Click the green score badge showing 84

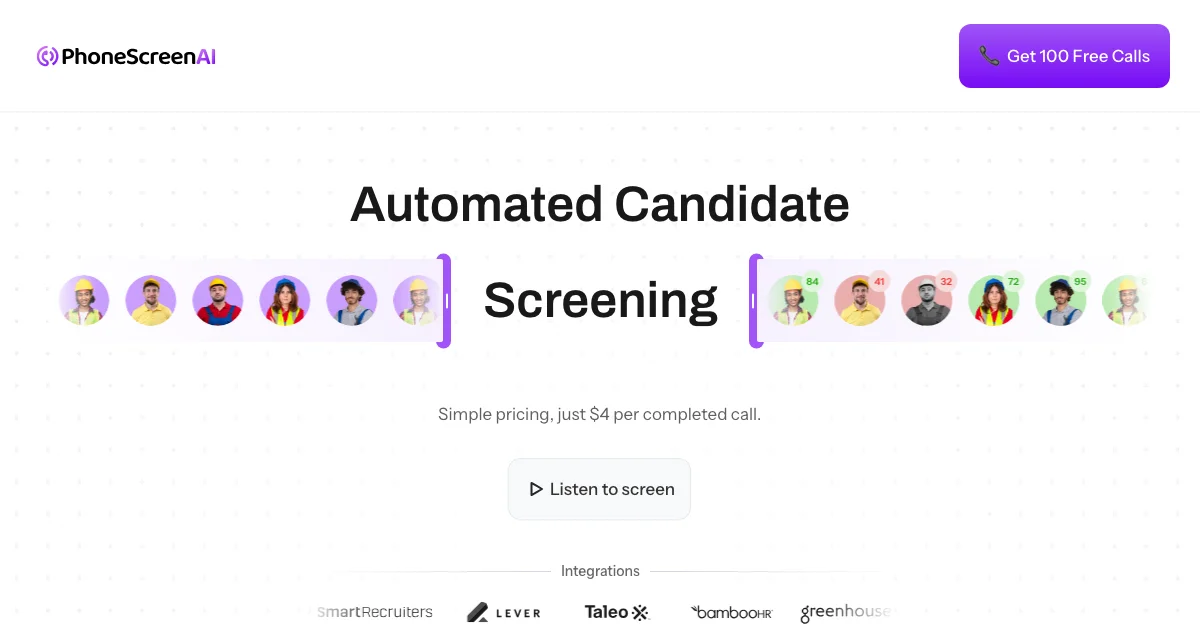tap(811, 281)
